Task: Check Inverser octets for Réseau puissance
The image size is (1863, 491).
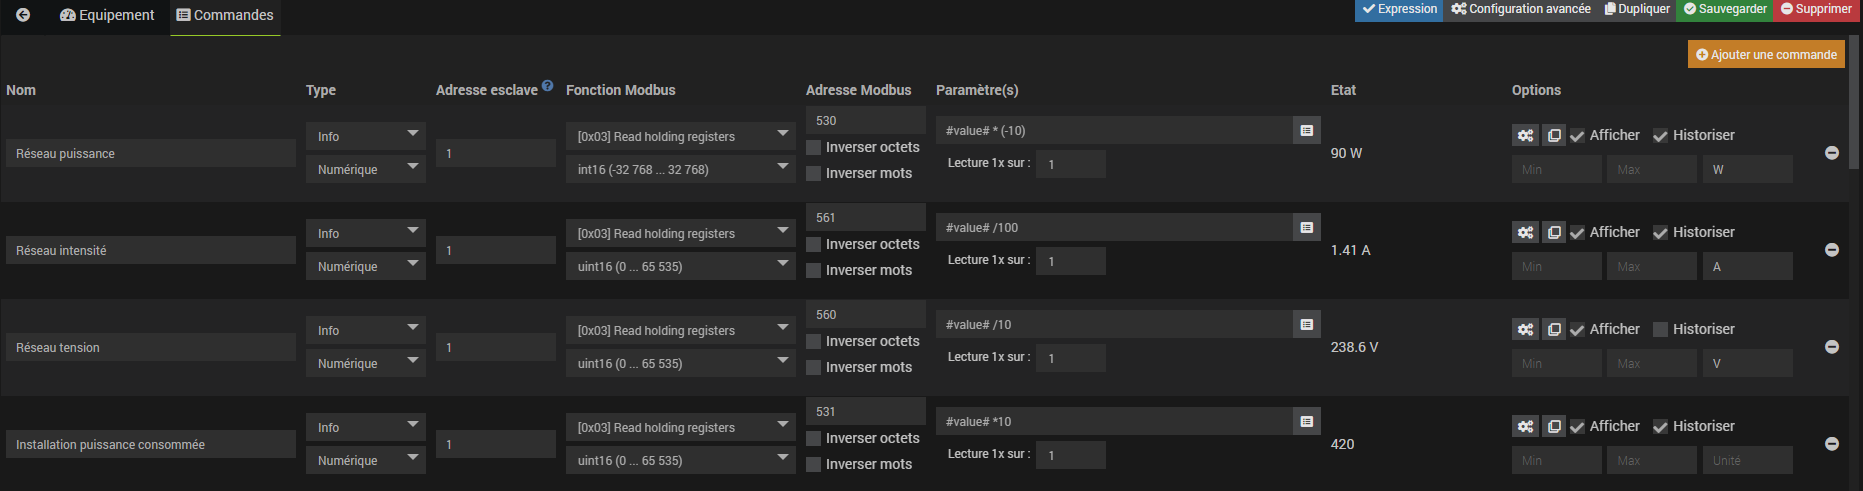Action: [814, 147]
